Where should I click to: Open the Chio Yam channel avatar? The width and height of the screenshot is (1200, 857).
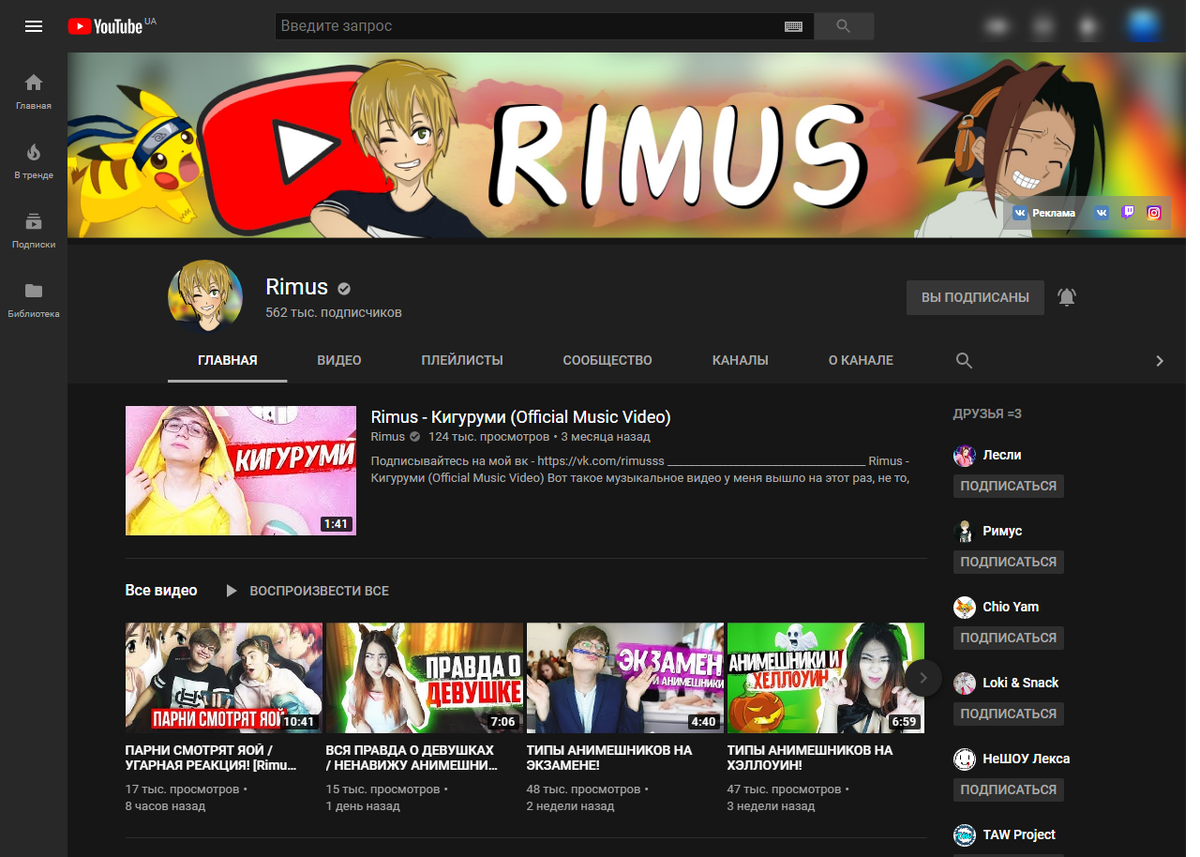(964, 607)
